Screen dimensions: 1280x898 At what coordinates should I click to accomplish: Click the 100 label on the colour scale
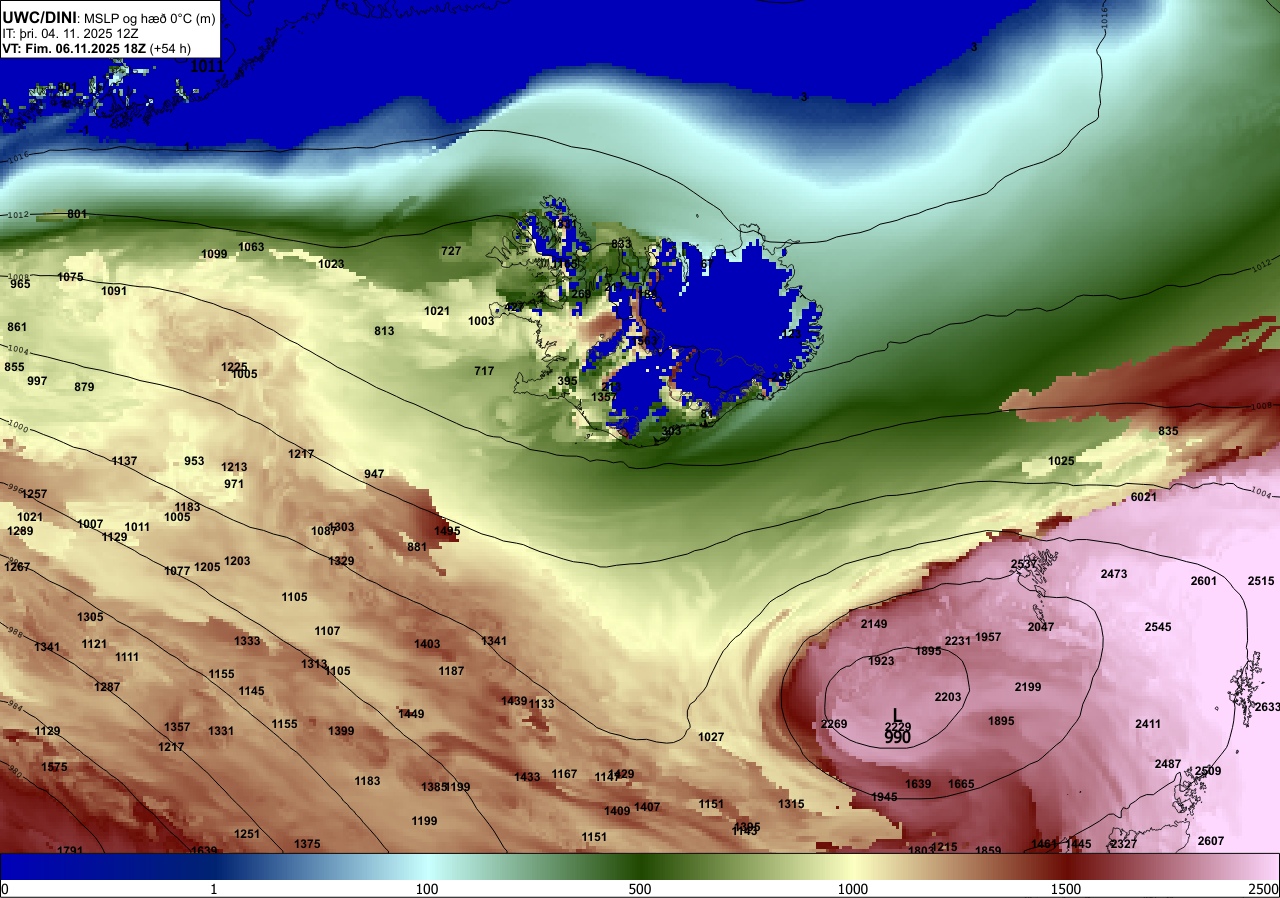[x=427, y=889]
